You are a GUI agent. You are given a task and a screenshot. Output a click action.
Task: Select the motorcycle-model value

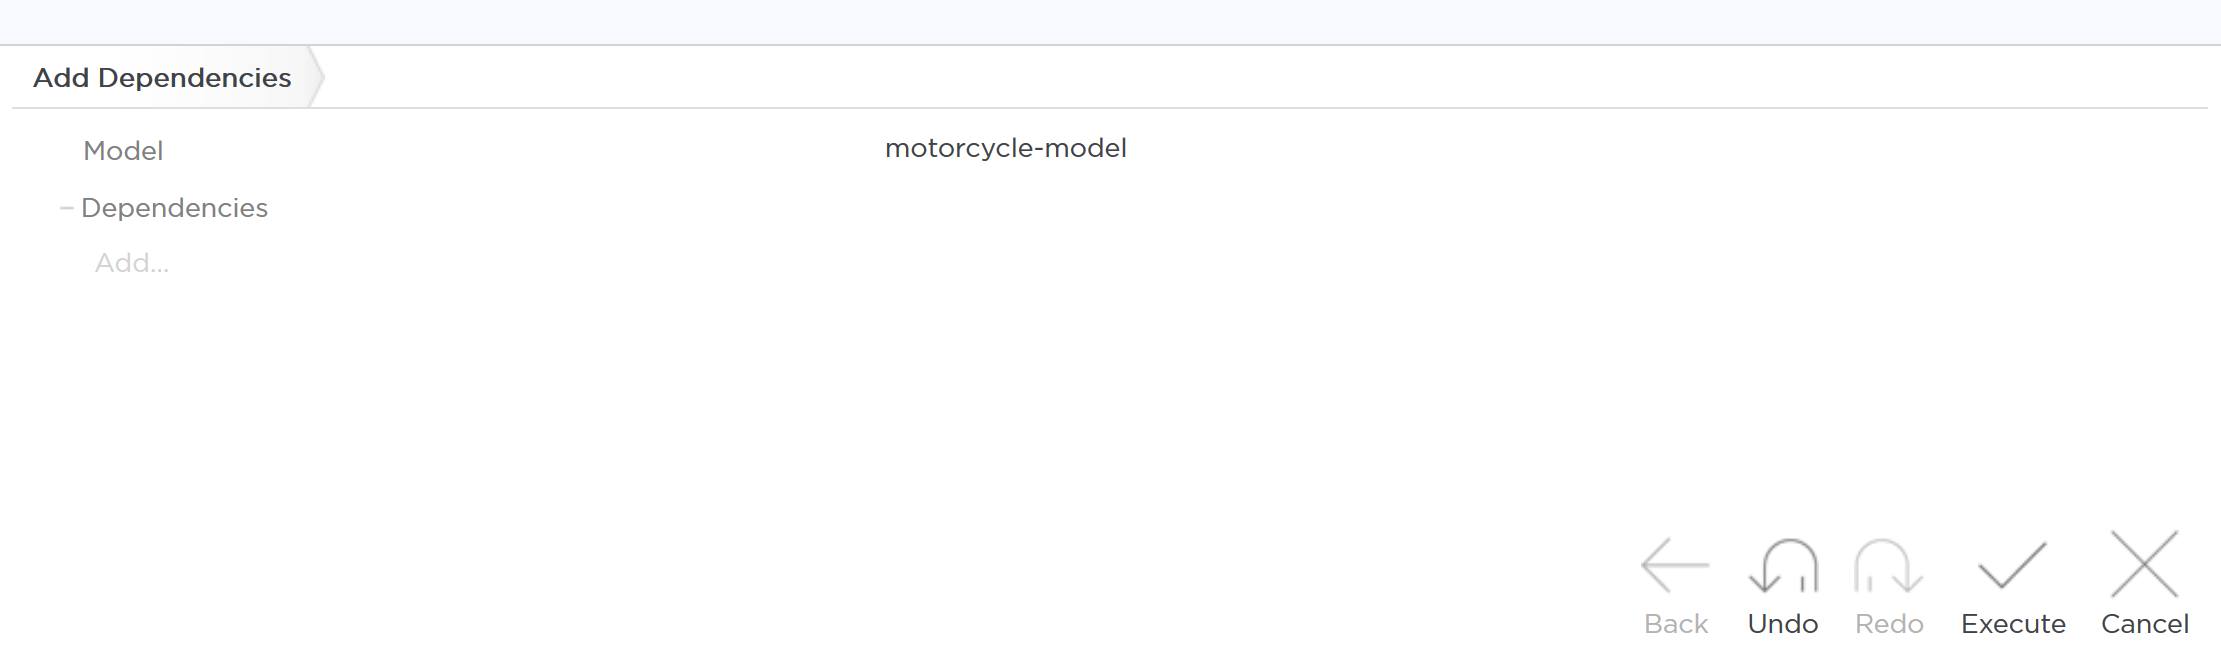click(1005, 149)
